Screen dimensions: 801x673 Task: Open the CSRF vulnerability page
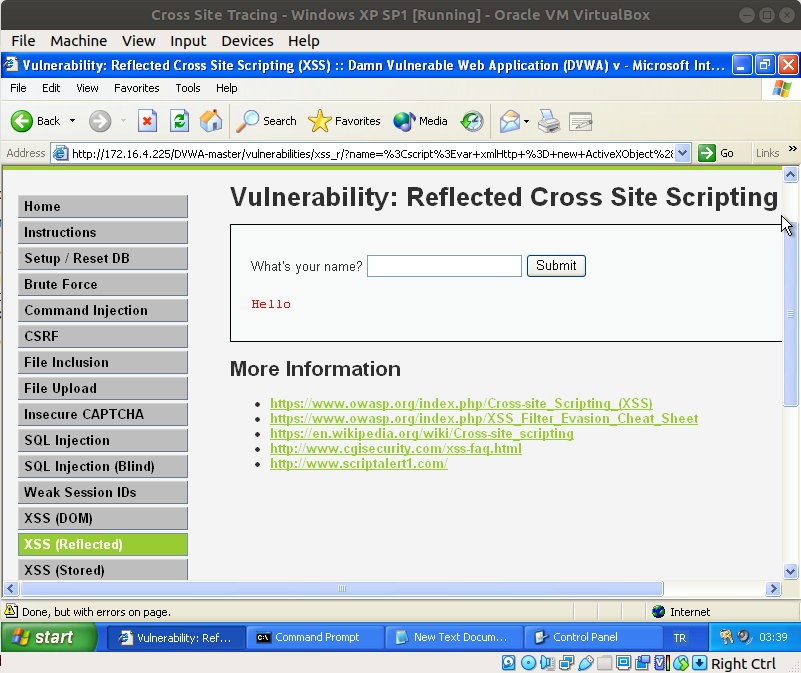tap(103, 336)
